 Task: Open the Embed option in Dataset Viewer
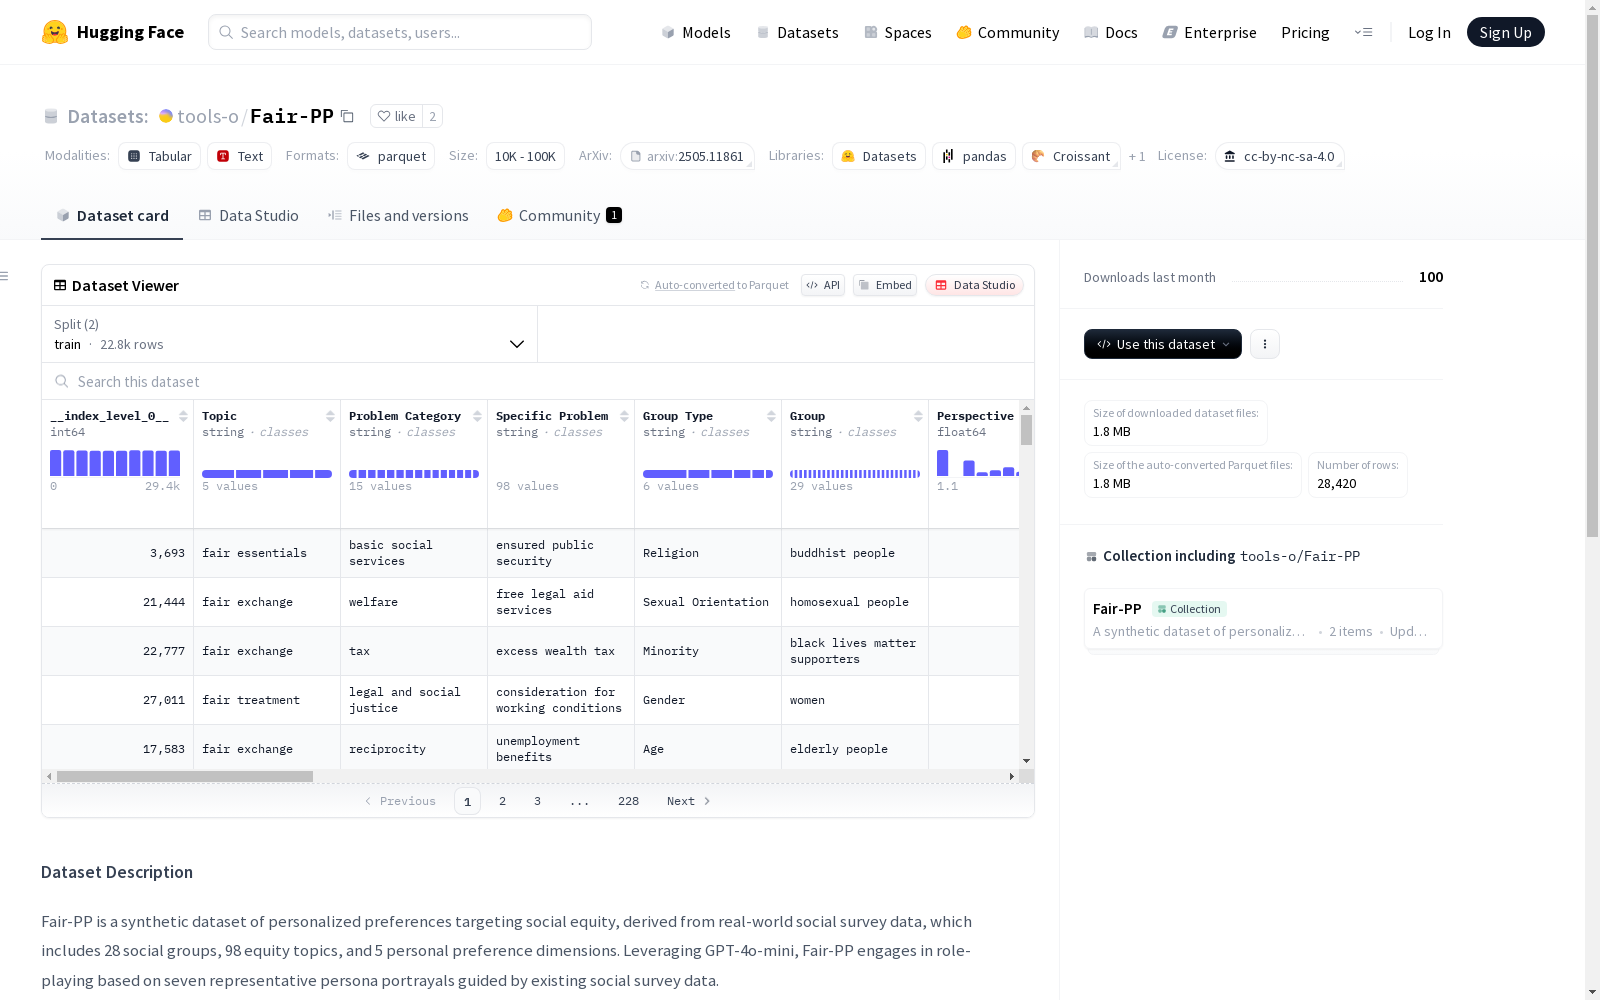pyautogui.click(x=885, y=285)
